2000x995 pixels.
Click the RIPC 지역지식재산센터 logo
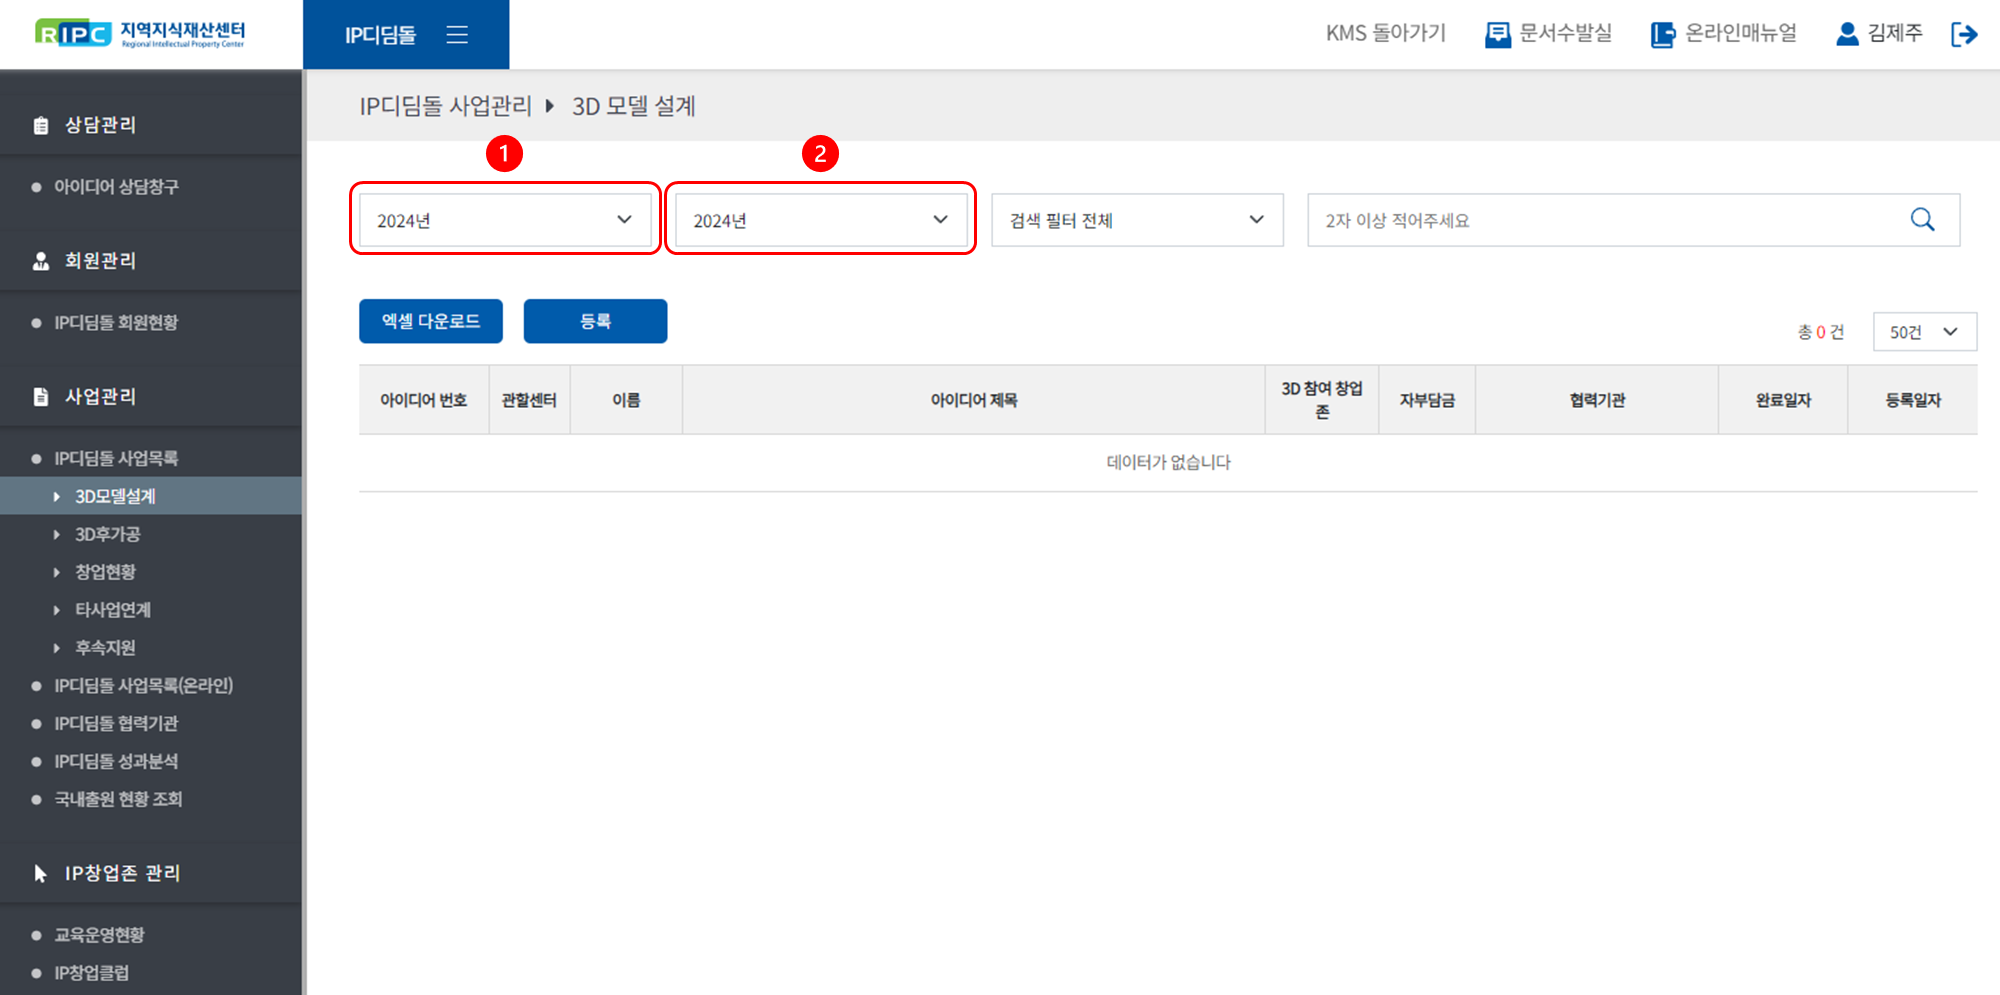(x=140, y=34)
